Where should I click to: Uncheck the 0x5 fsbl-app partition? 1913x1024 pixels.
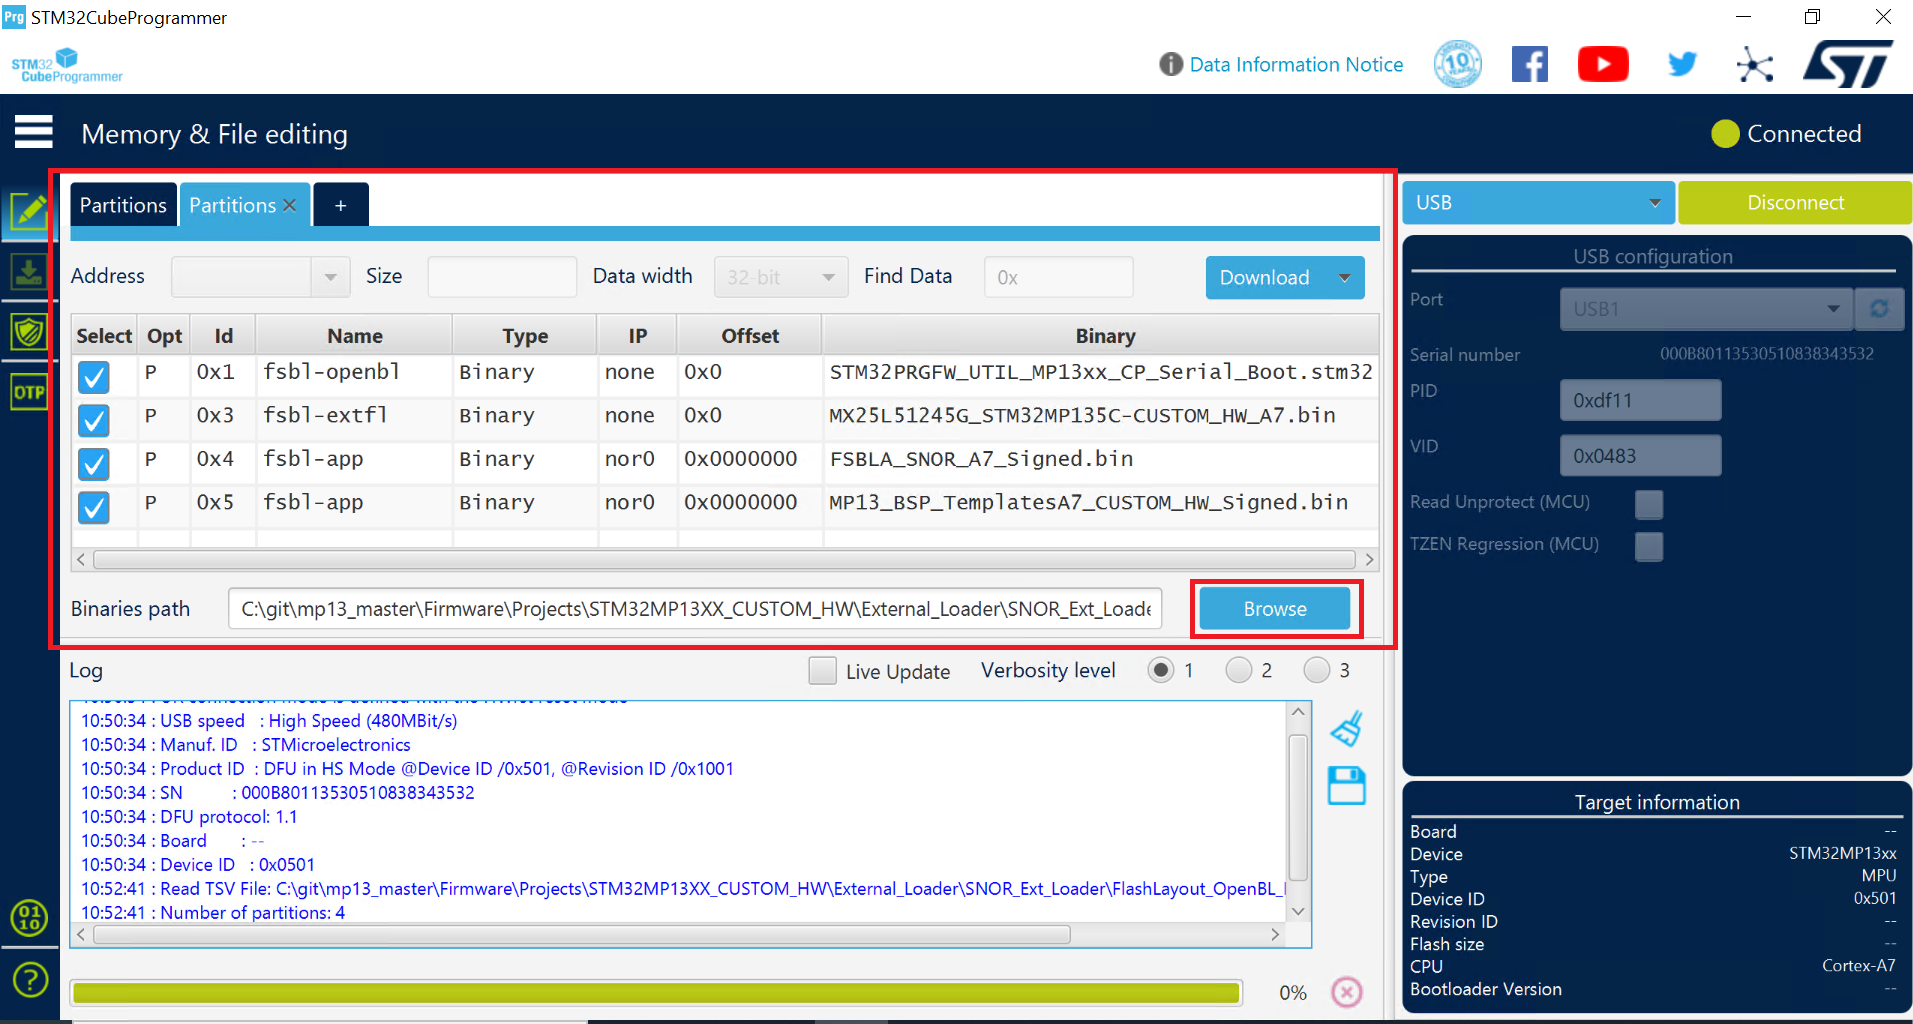click(x=94, y=508)
